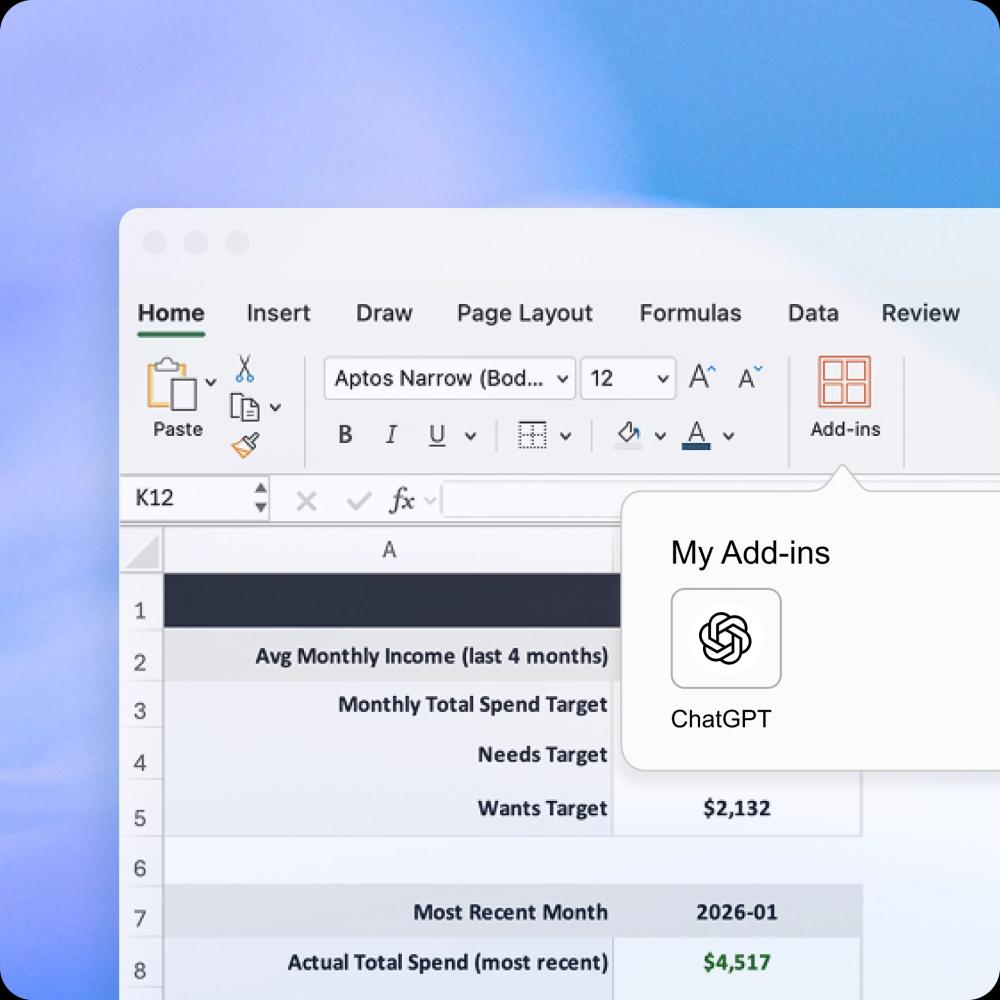Screen dimensions: 1000x1000
Task: Click the 'My Add-ins' heading
Action: click(750, 552)
